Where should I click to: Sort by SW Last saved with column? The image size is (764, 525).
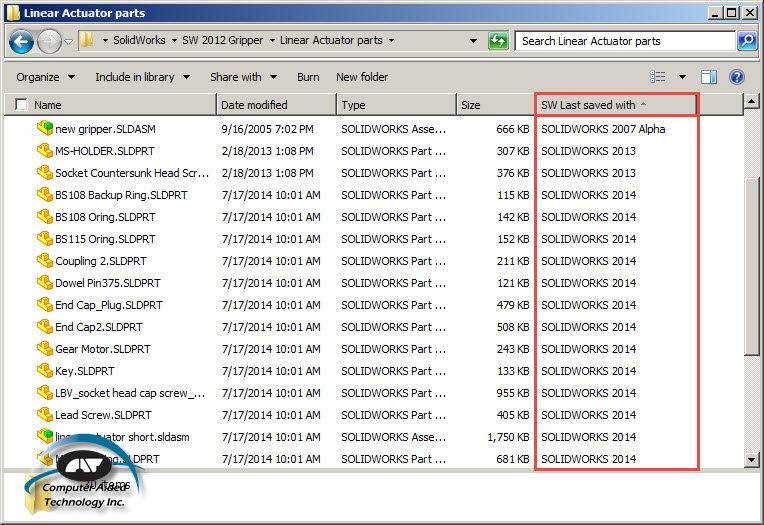(616, 105)
